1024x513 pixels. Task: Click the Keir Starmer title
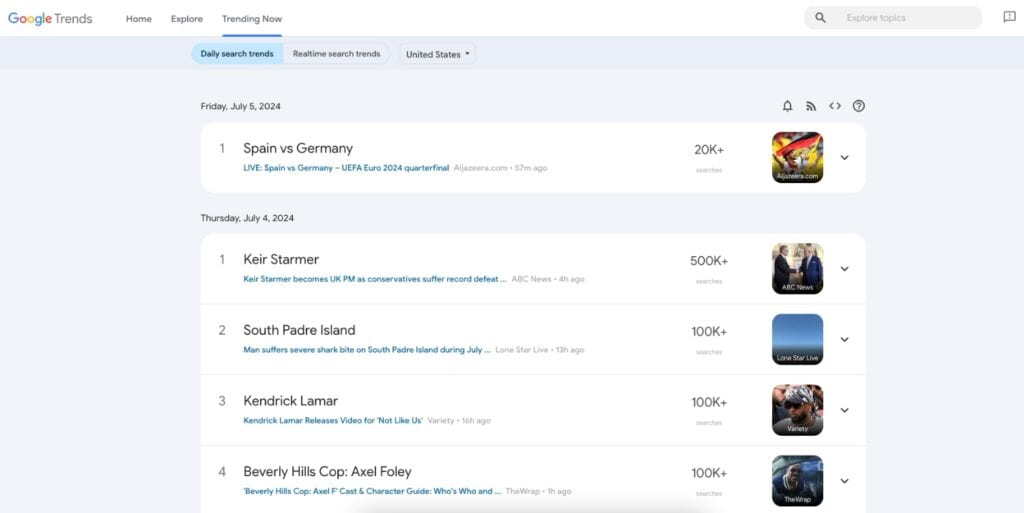click(281, 259)
